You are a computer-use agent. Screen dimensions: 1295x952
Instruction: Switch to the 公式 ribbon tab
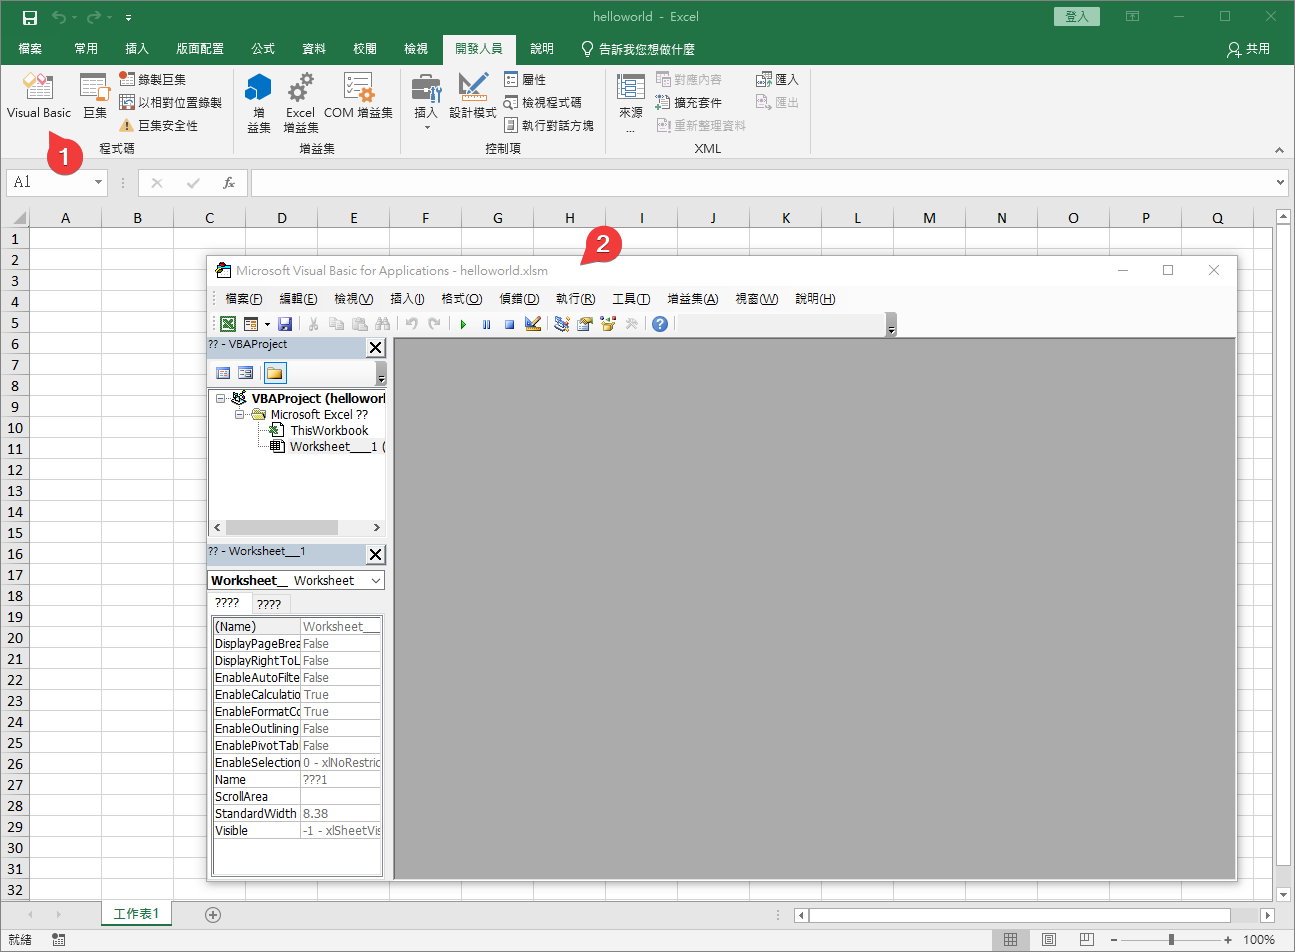click(x=263, y=49)
